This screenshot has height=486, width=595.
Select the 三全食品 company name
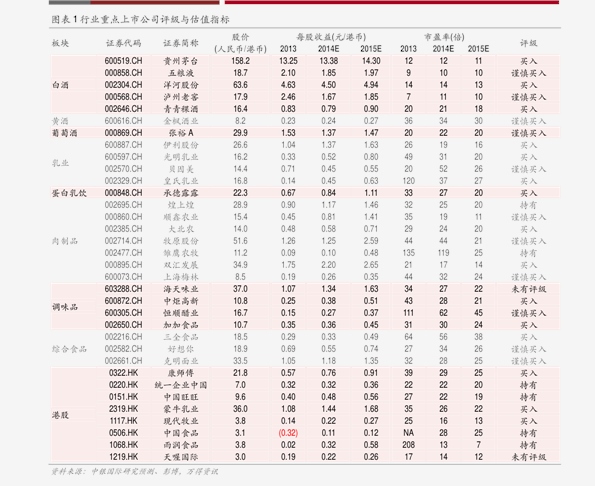point(181,337)
